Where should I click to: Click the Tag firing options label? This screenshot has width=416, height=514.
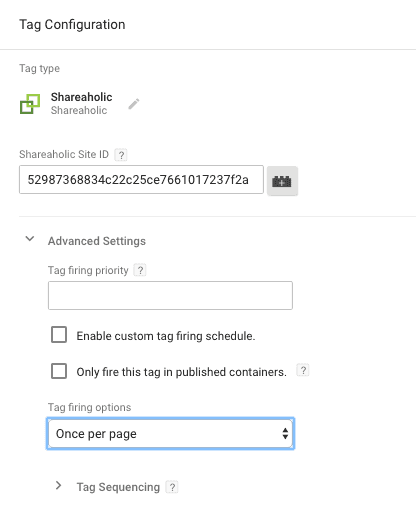(89, 407)
